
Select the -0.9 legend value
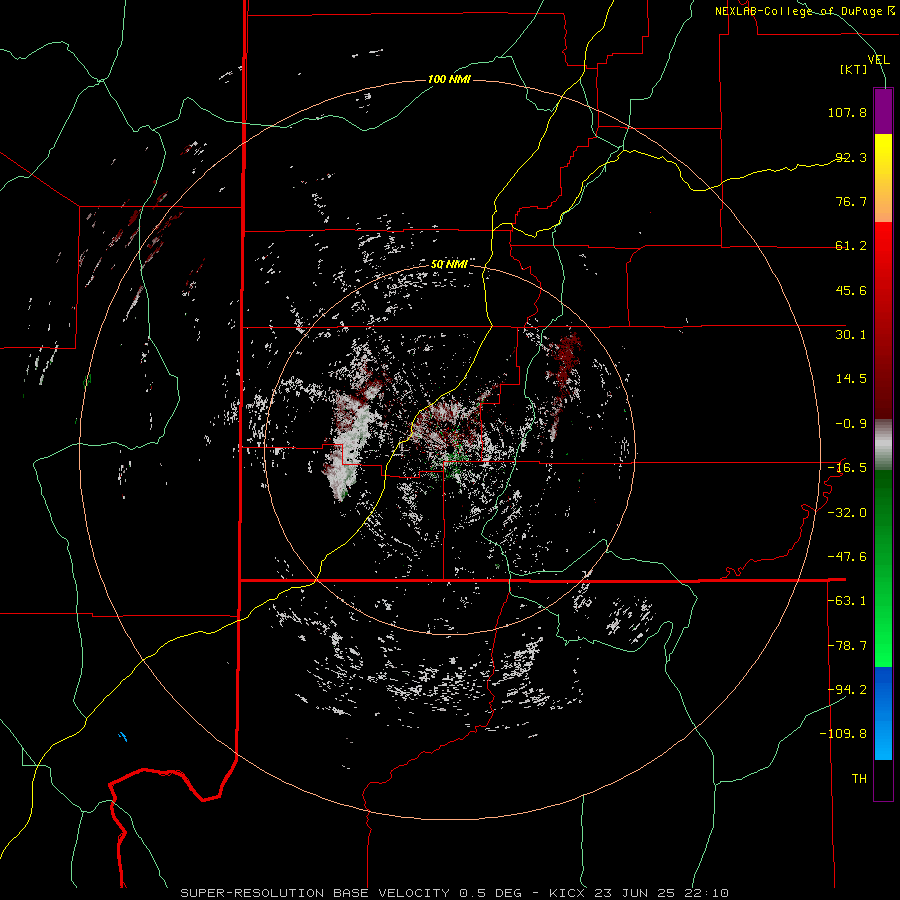pos(851,424)
